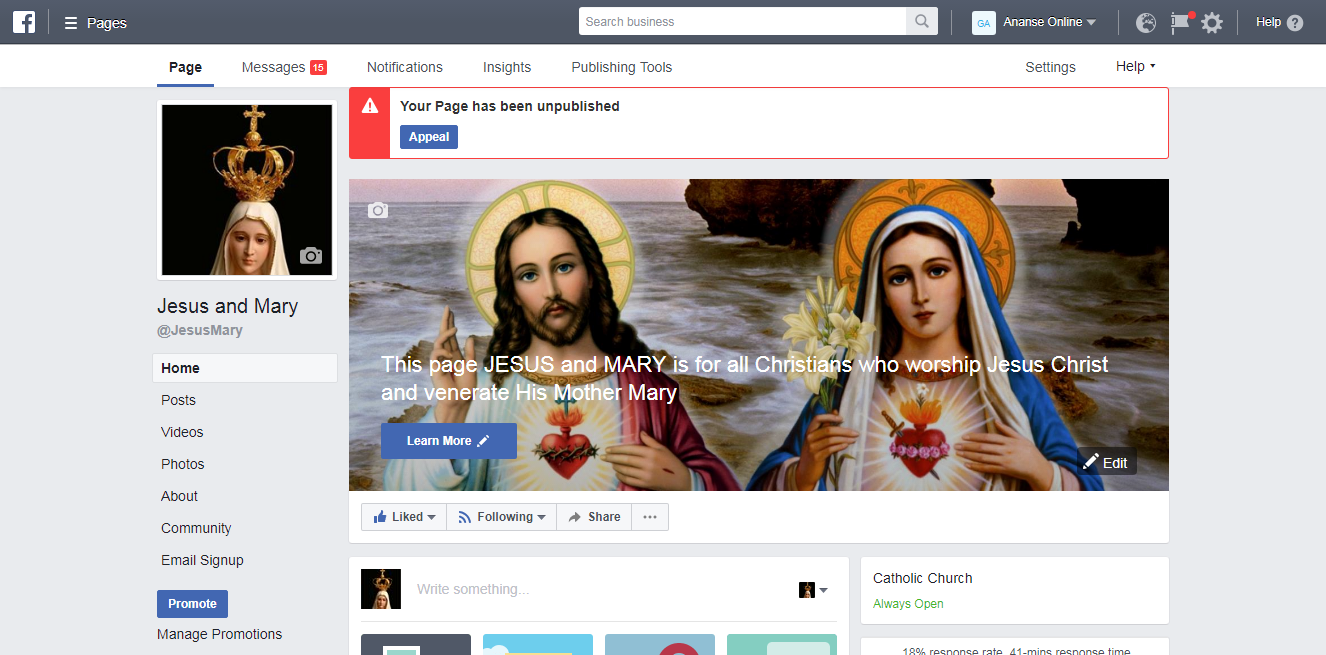
Task: Click camera icon on profile picture
Action: pyautogui.click(x=311, y=256)
